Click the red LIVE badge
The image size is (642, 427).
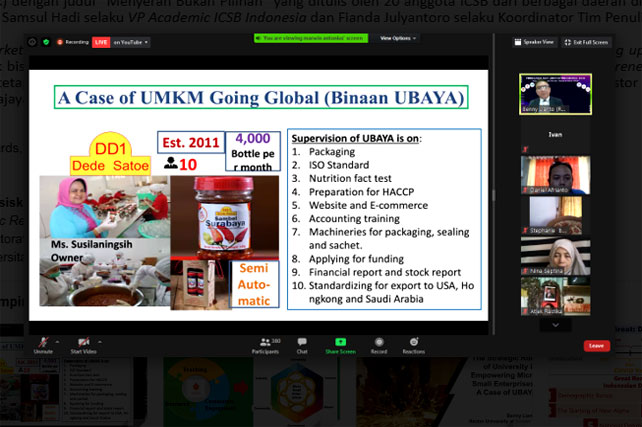pyautogui.click(x=101, y=42)
